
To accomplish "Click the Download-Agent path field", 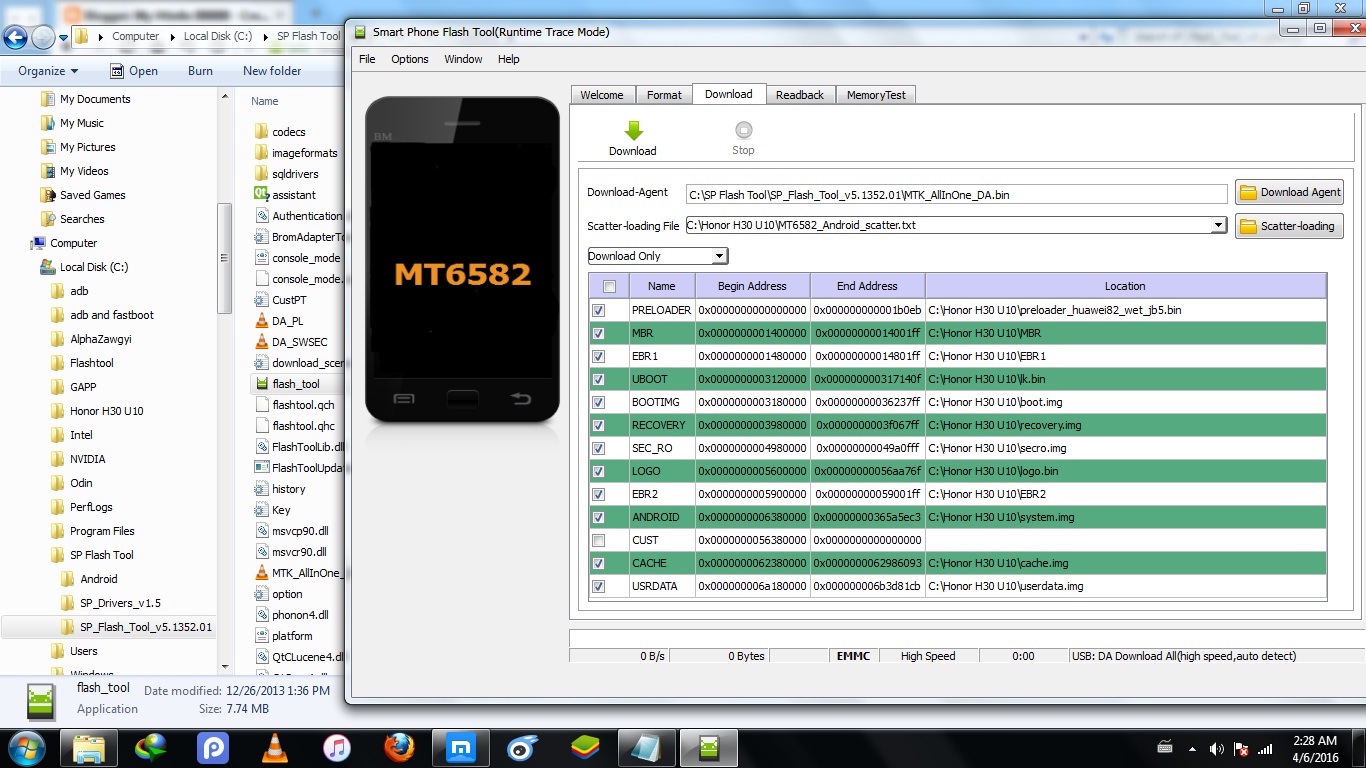I will click(x=956, y=194).
